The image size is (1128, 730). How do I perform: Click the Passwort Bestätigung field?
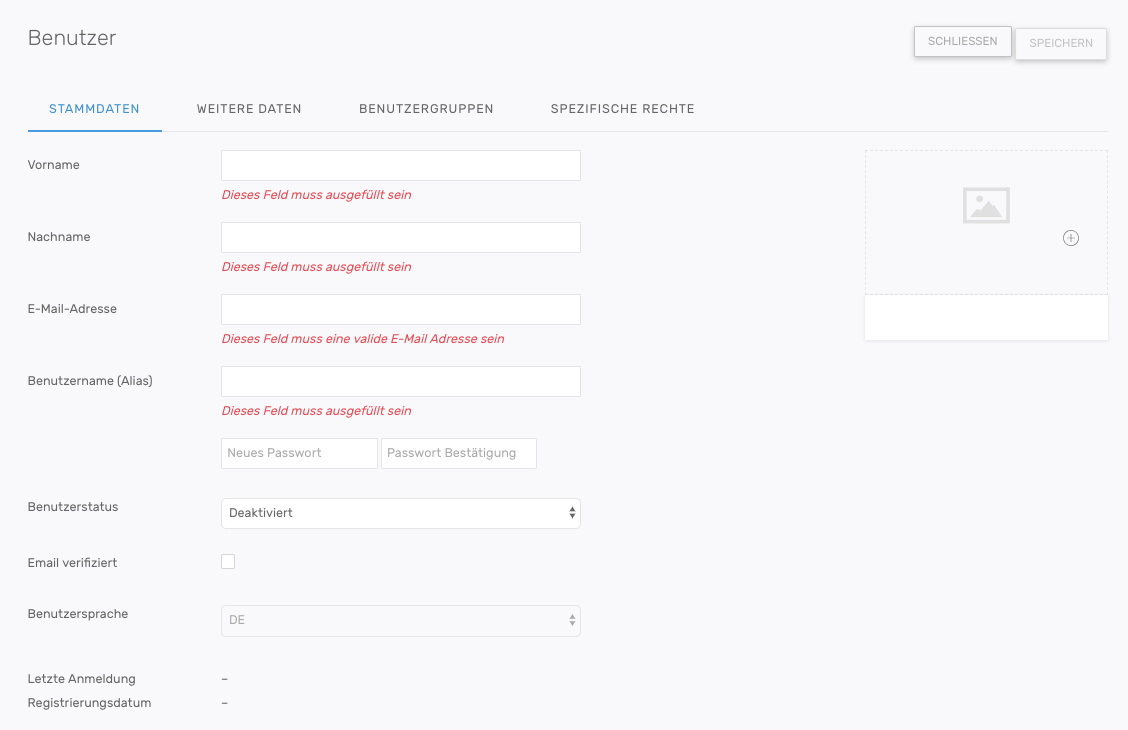click(x=459, y=453)
